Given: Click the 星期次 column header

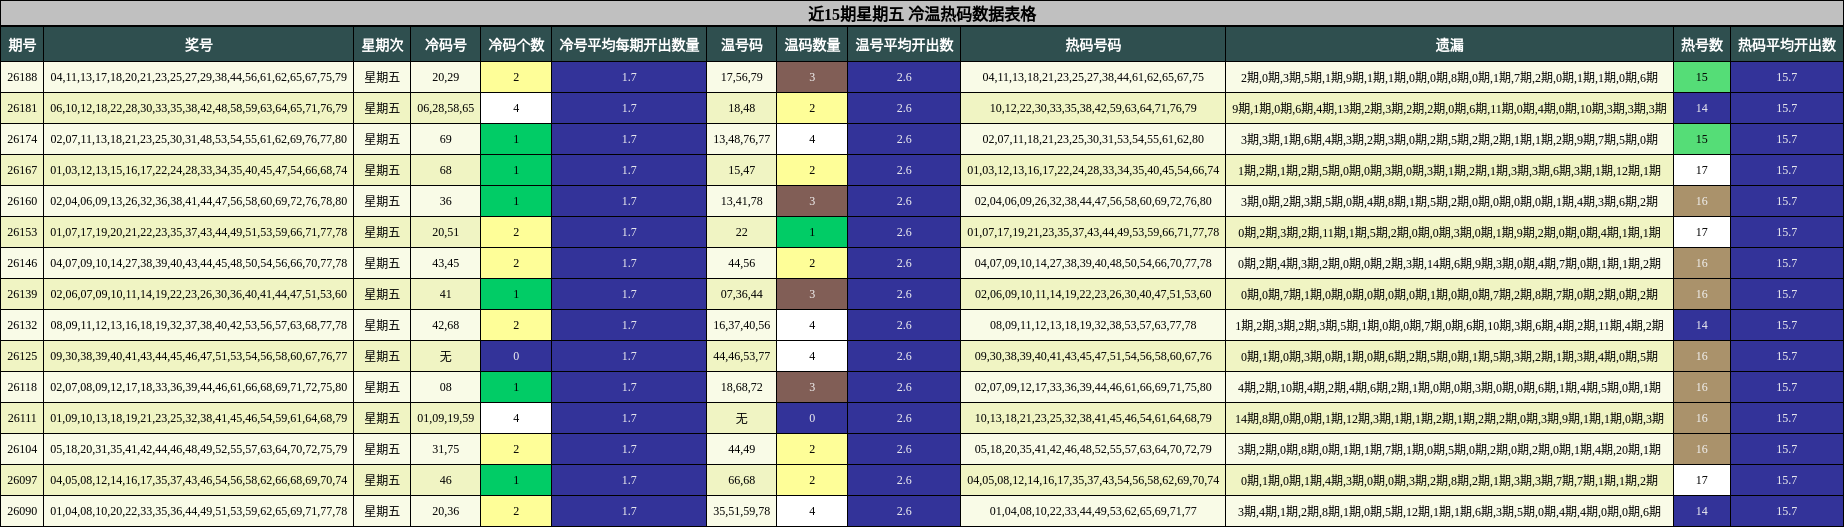Looking at the screenshot, I should pos(382,45).
